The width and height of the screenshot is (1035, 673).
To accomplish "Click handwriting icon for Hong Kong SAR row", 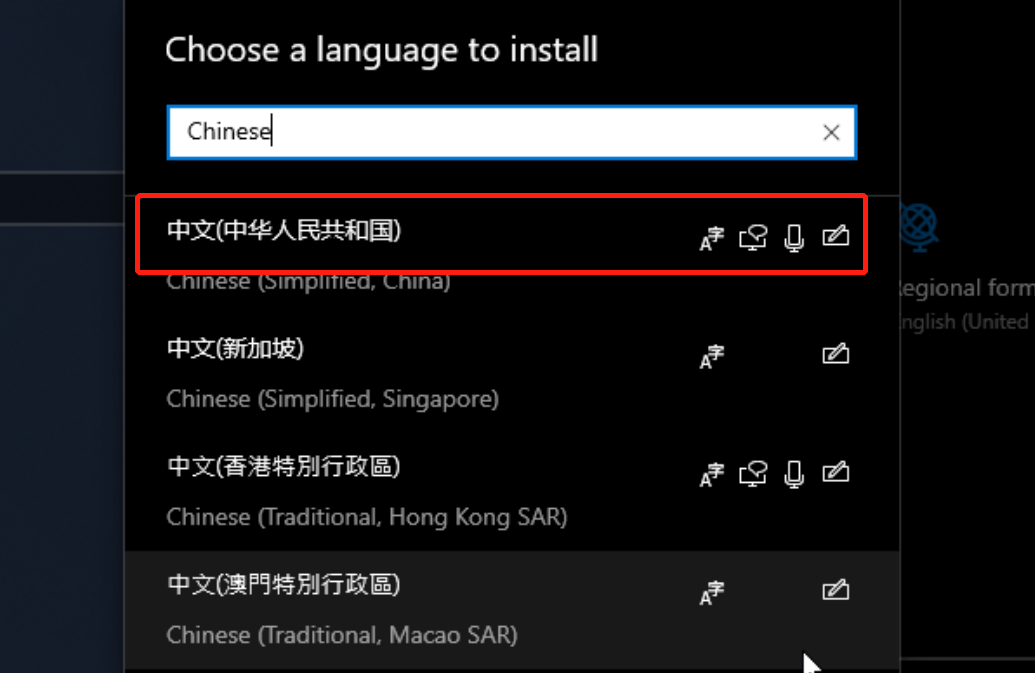I will (836, 472).
